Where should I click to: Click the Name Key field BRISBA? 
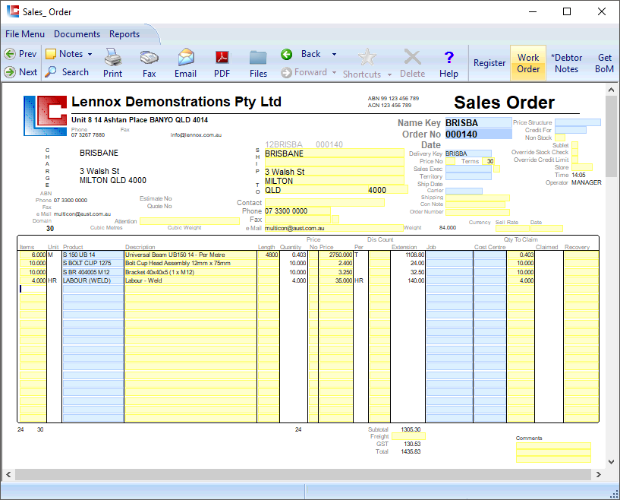(478, 123)
